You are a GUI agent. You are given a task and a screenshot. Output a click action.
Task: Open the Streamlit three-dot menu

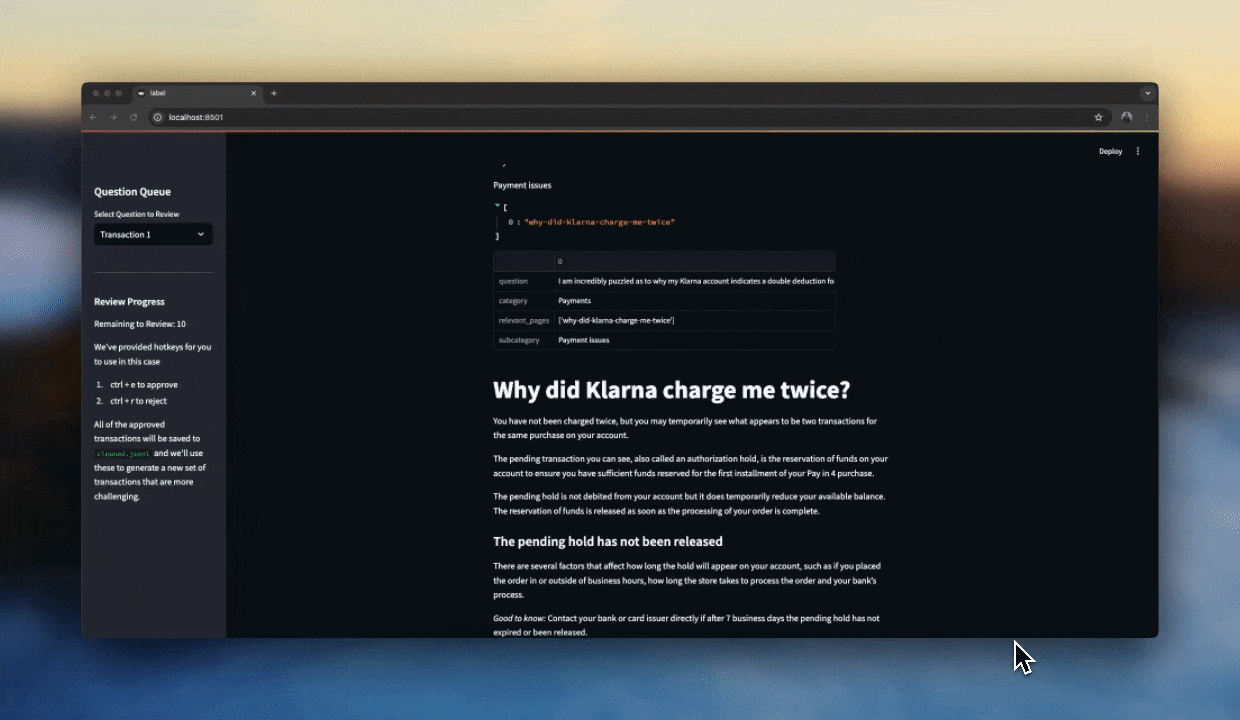[x=1138, y=152]
